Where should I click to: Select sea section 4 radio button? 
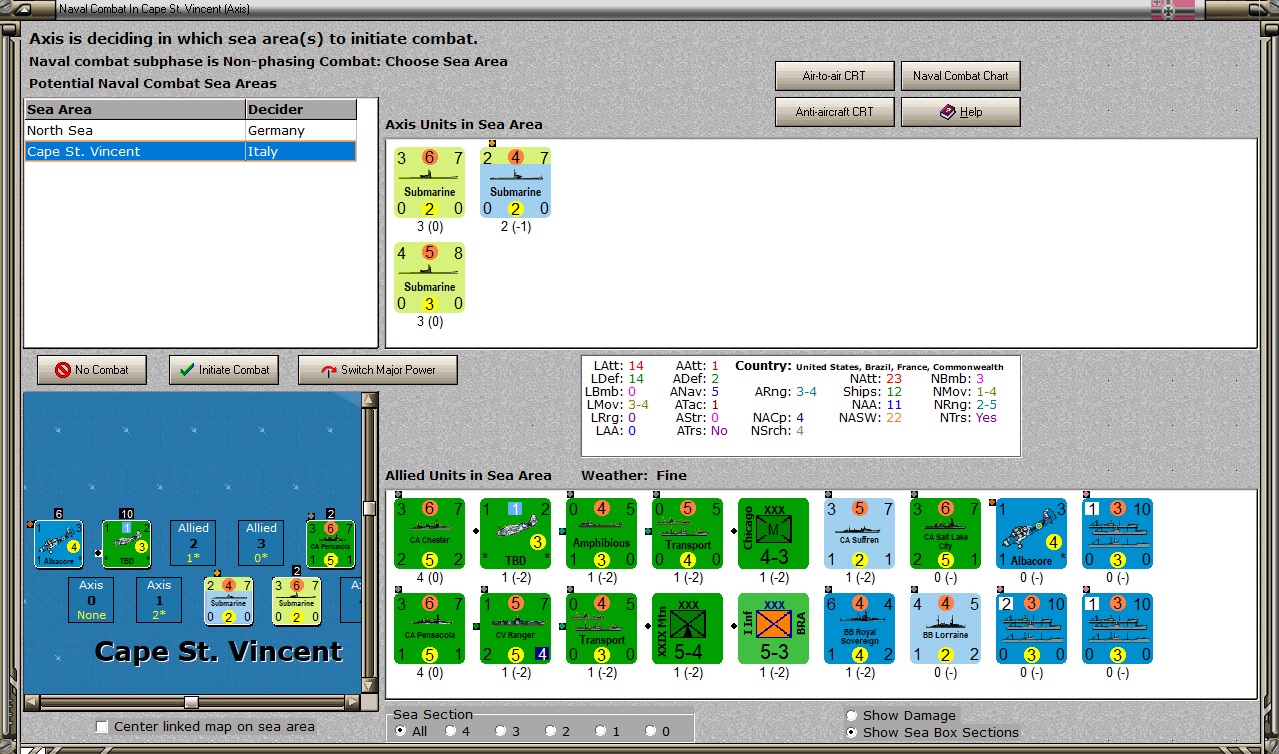click(450, 732)
